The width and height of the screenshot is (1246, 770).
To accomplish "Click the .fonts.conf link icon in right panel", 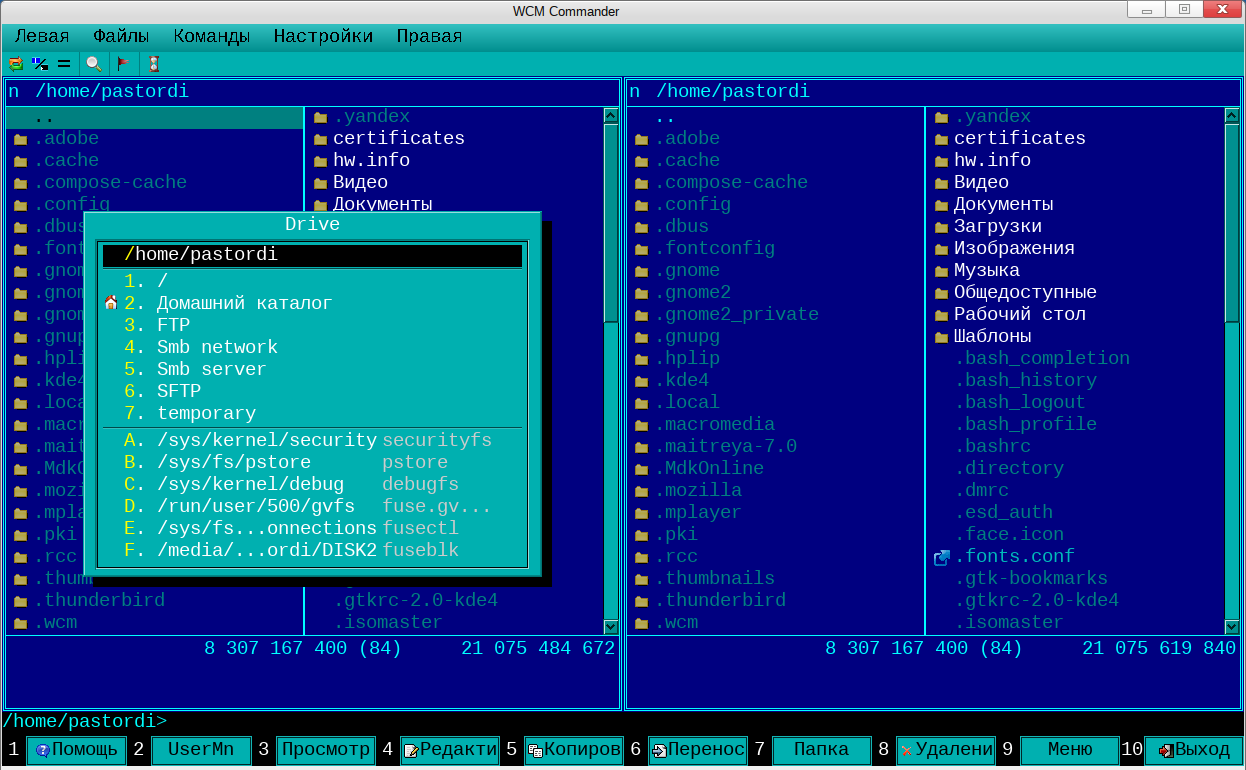I will coord(941,557).
